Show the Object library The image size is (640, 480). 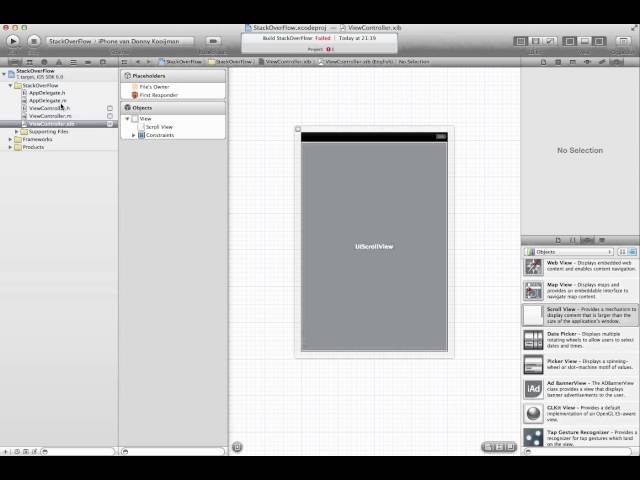(x=587, y=240)
